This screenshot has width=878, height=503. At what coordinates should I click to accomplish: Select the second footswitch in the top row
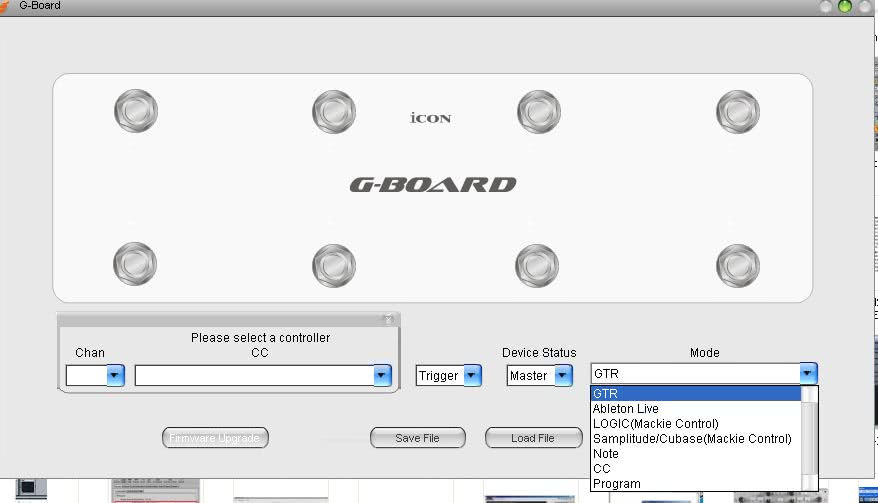click(334, 112)
